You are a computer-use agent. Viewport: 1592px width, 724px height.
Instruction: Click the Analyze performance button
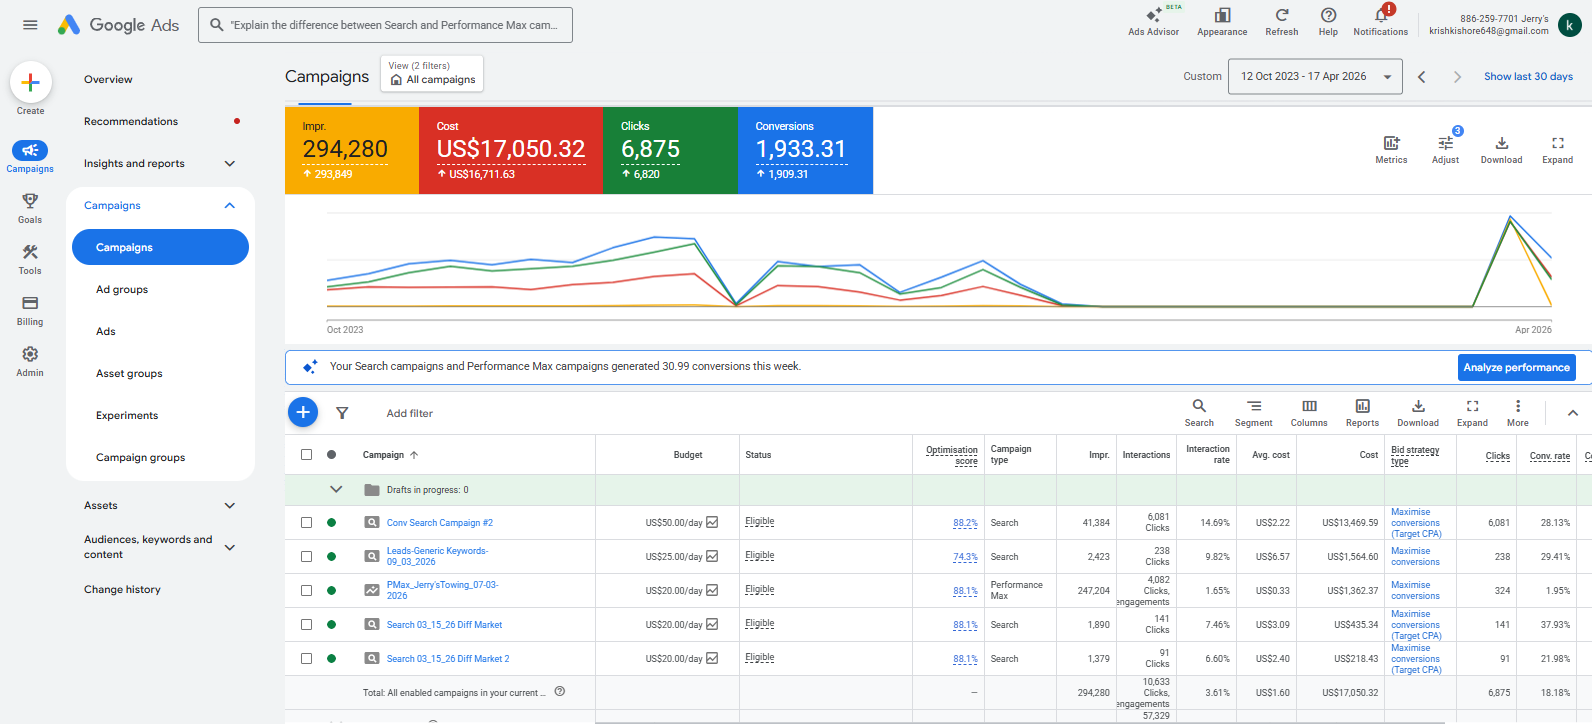coord(1516,368)
